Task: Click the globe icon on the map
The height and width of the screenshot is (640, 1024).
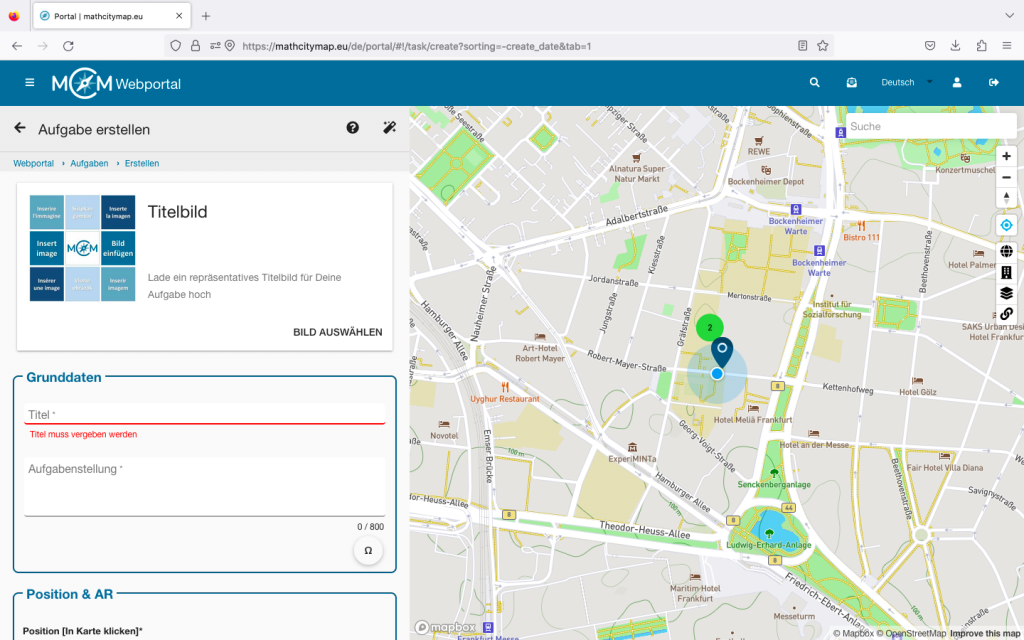Action: pyautogui.click(x=1006, y=251)
